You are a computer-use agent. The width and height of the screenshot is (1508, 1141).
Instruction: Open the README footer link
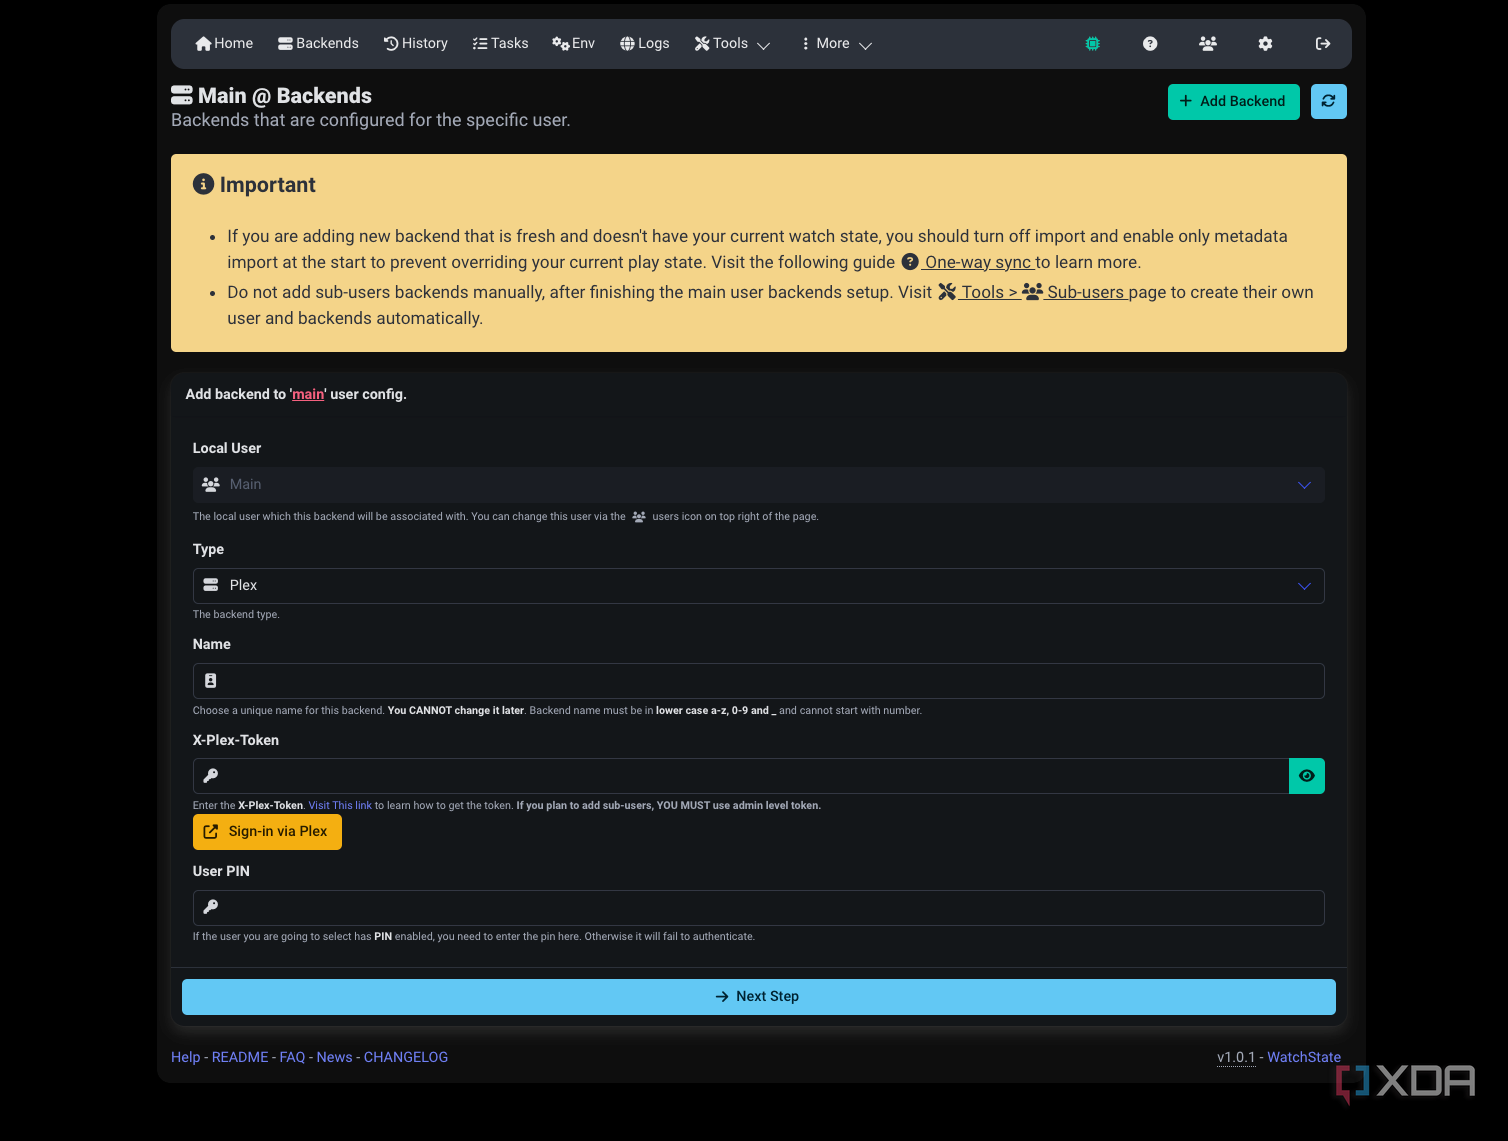[x=240, y=1057]
